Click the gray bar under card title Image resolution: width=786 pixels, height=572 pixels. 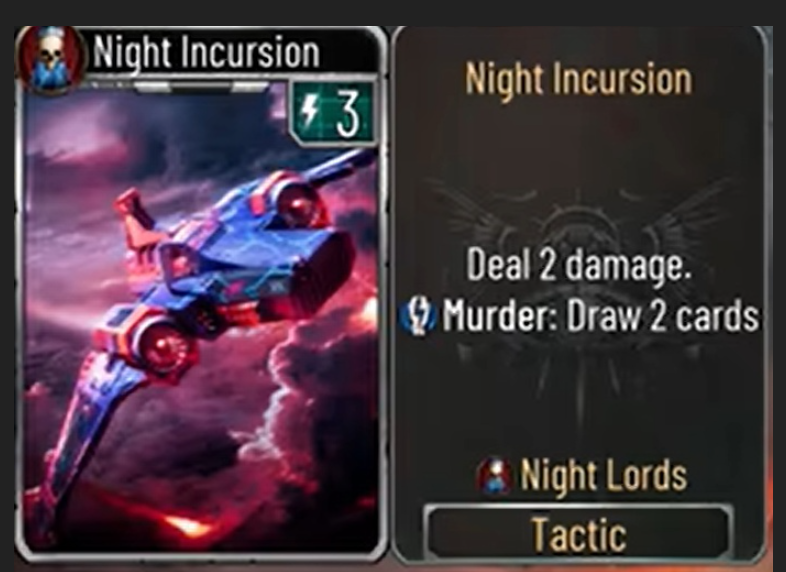coord(201,87)
